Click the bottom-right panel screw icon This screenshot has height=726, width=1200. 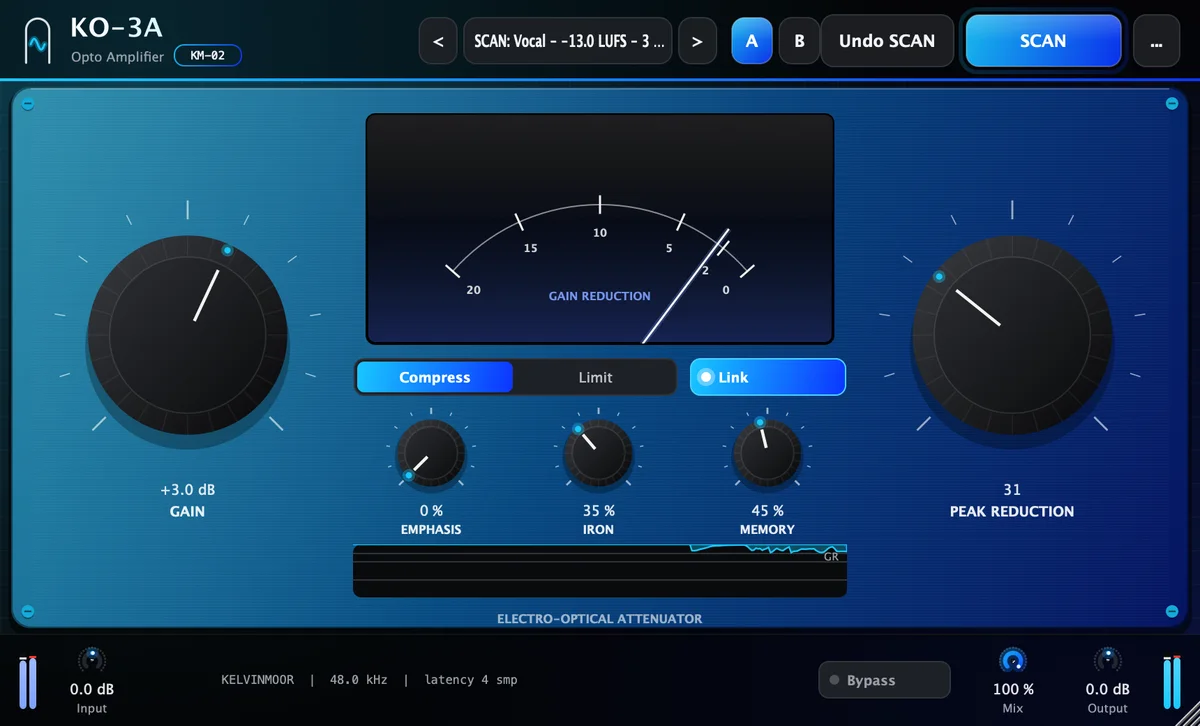1172,611
